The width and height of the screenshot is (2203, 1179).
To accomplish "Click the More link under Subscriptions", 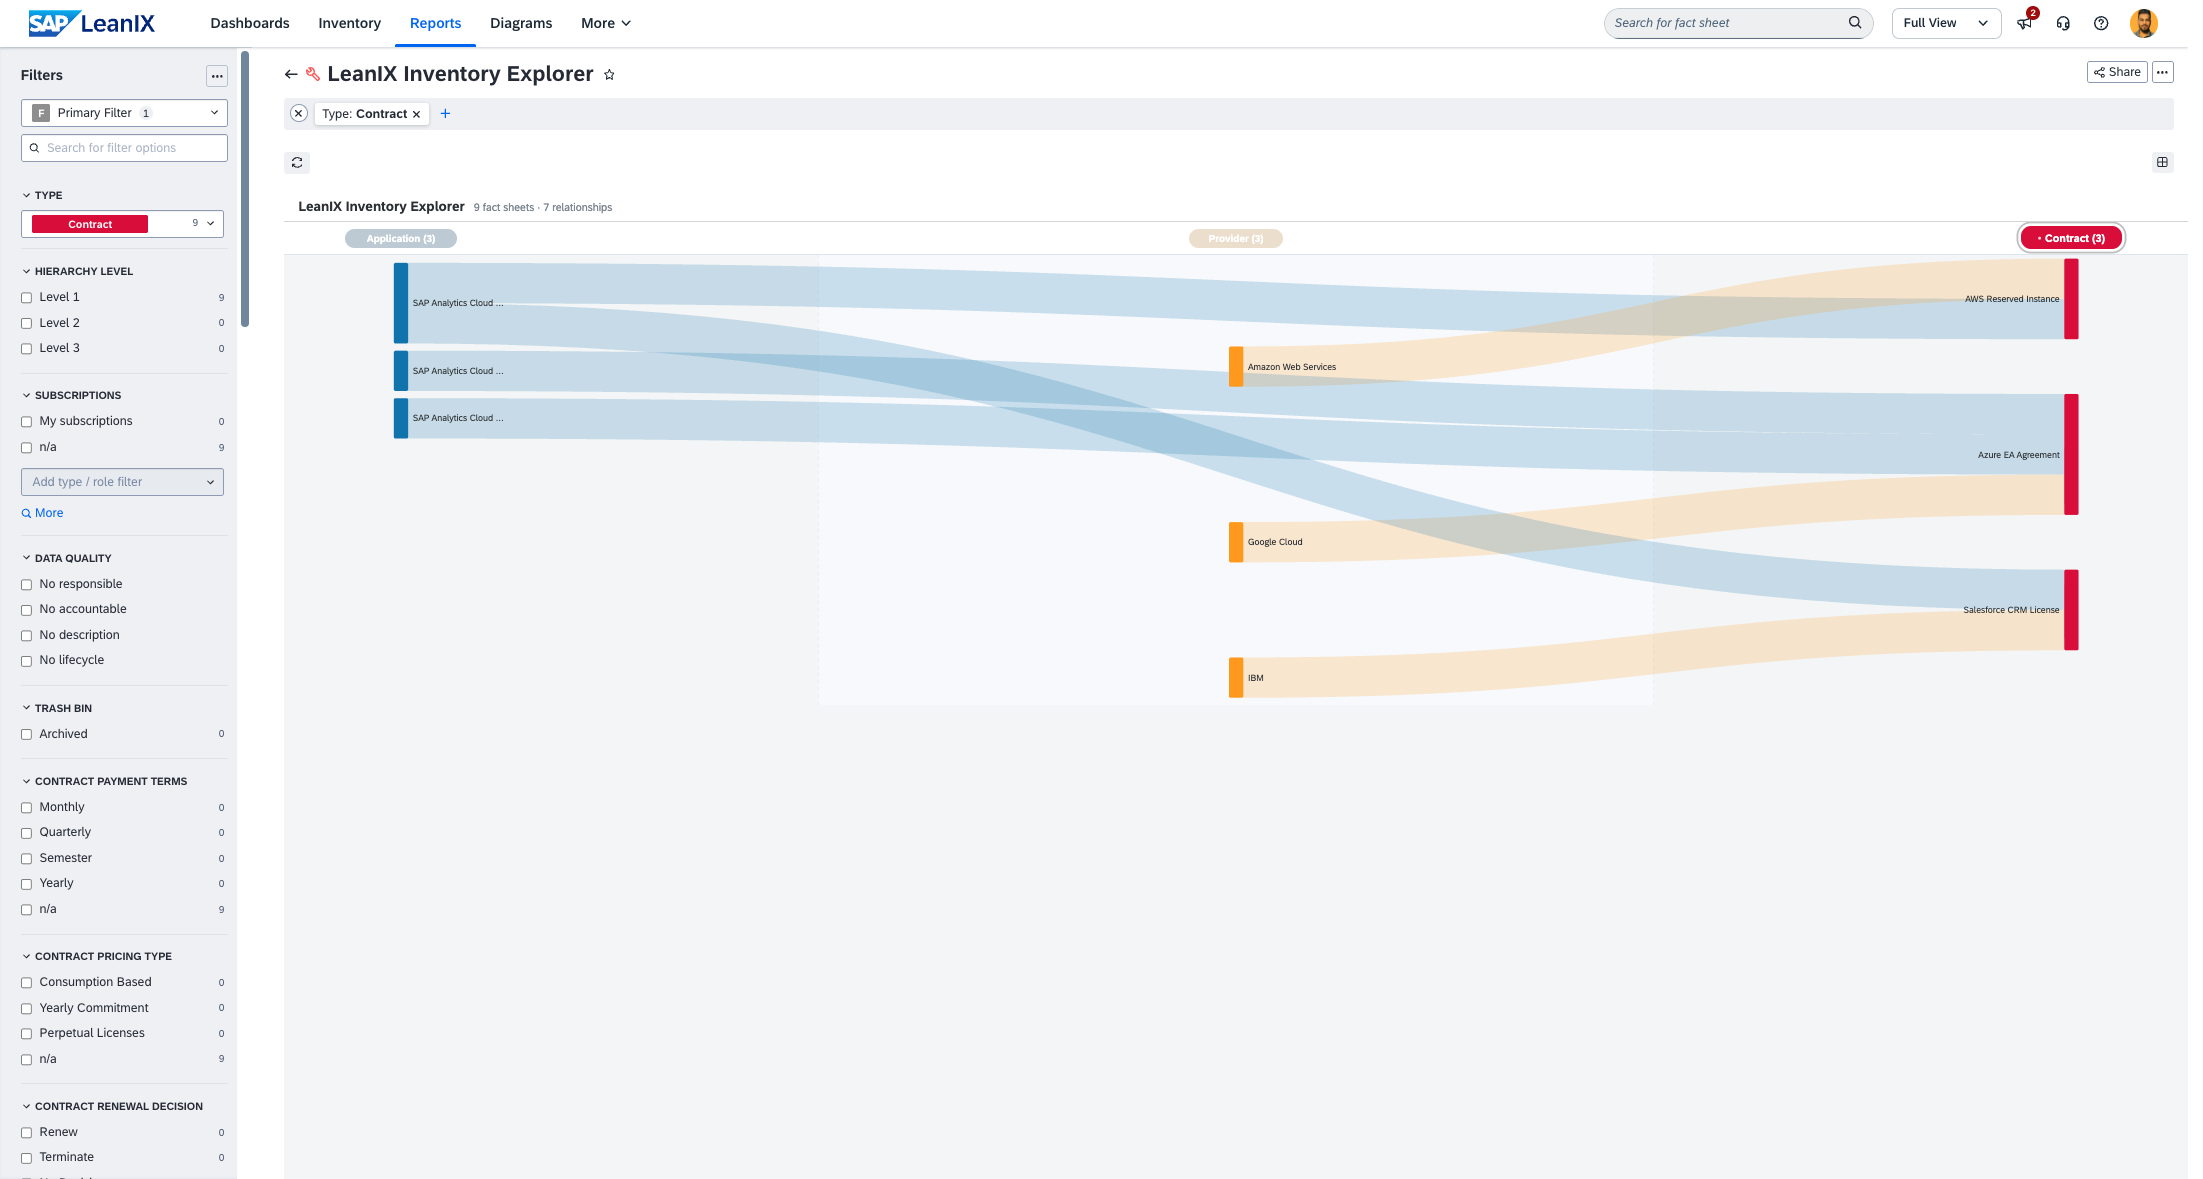I will point(42,513).
